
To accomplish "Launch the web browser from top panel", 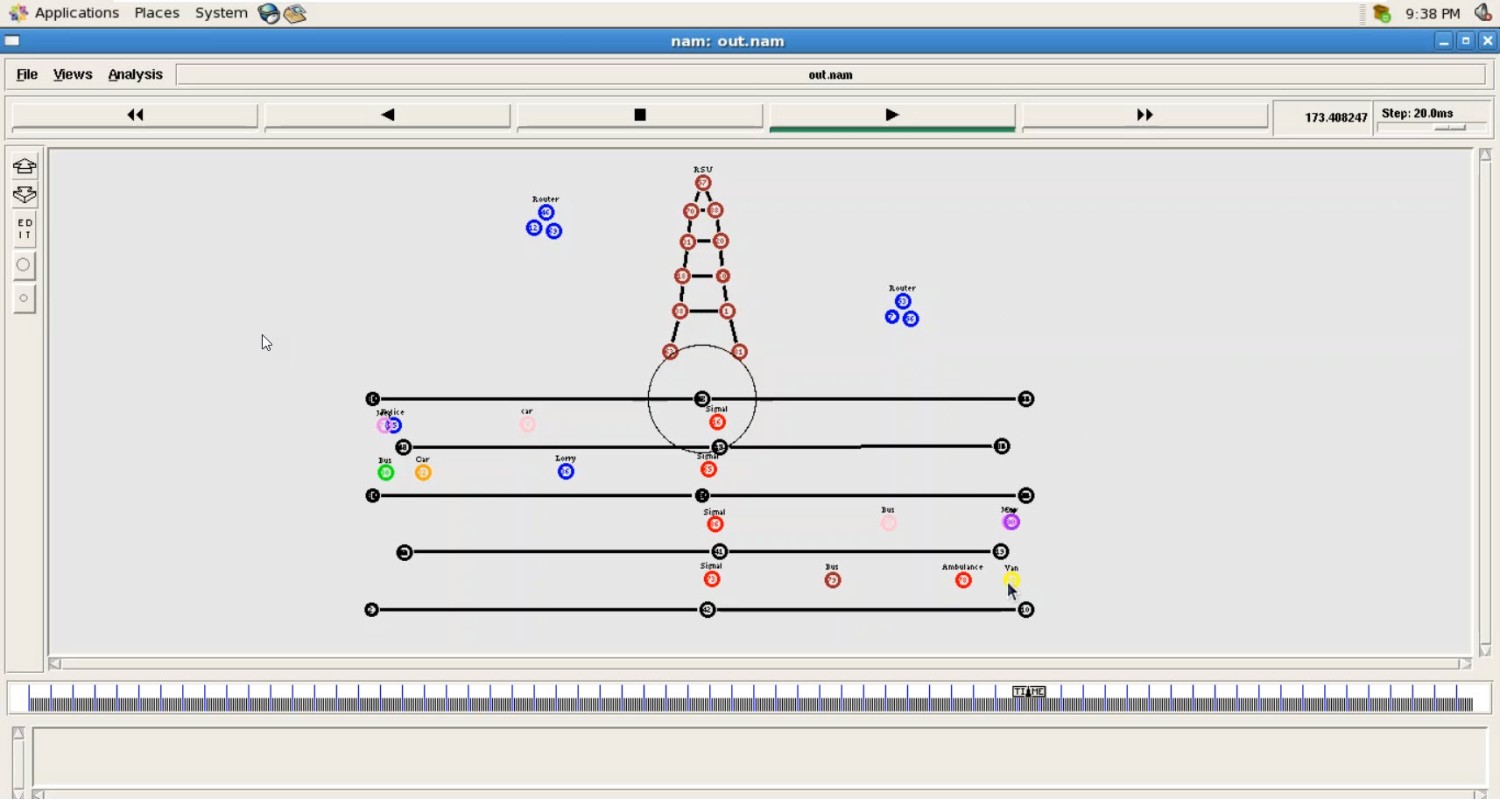I will point(268,13).
